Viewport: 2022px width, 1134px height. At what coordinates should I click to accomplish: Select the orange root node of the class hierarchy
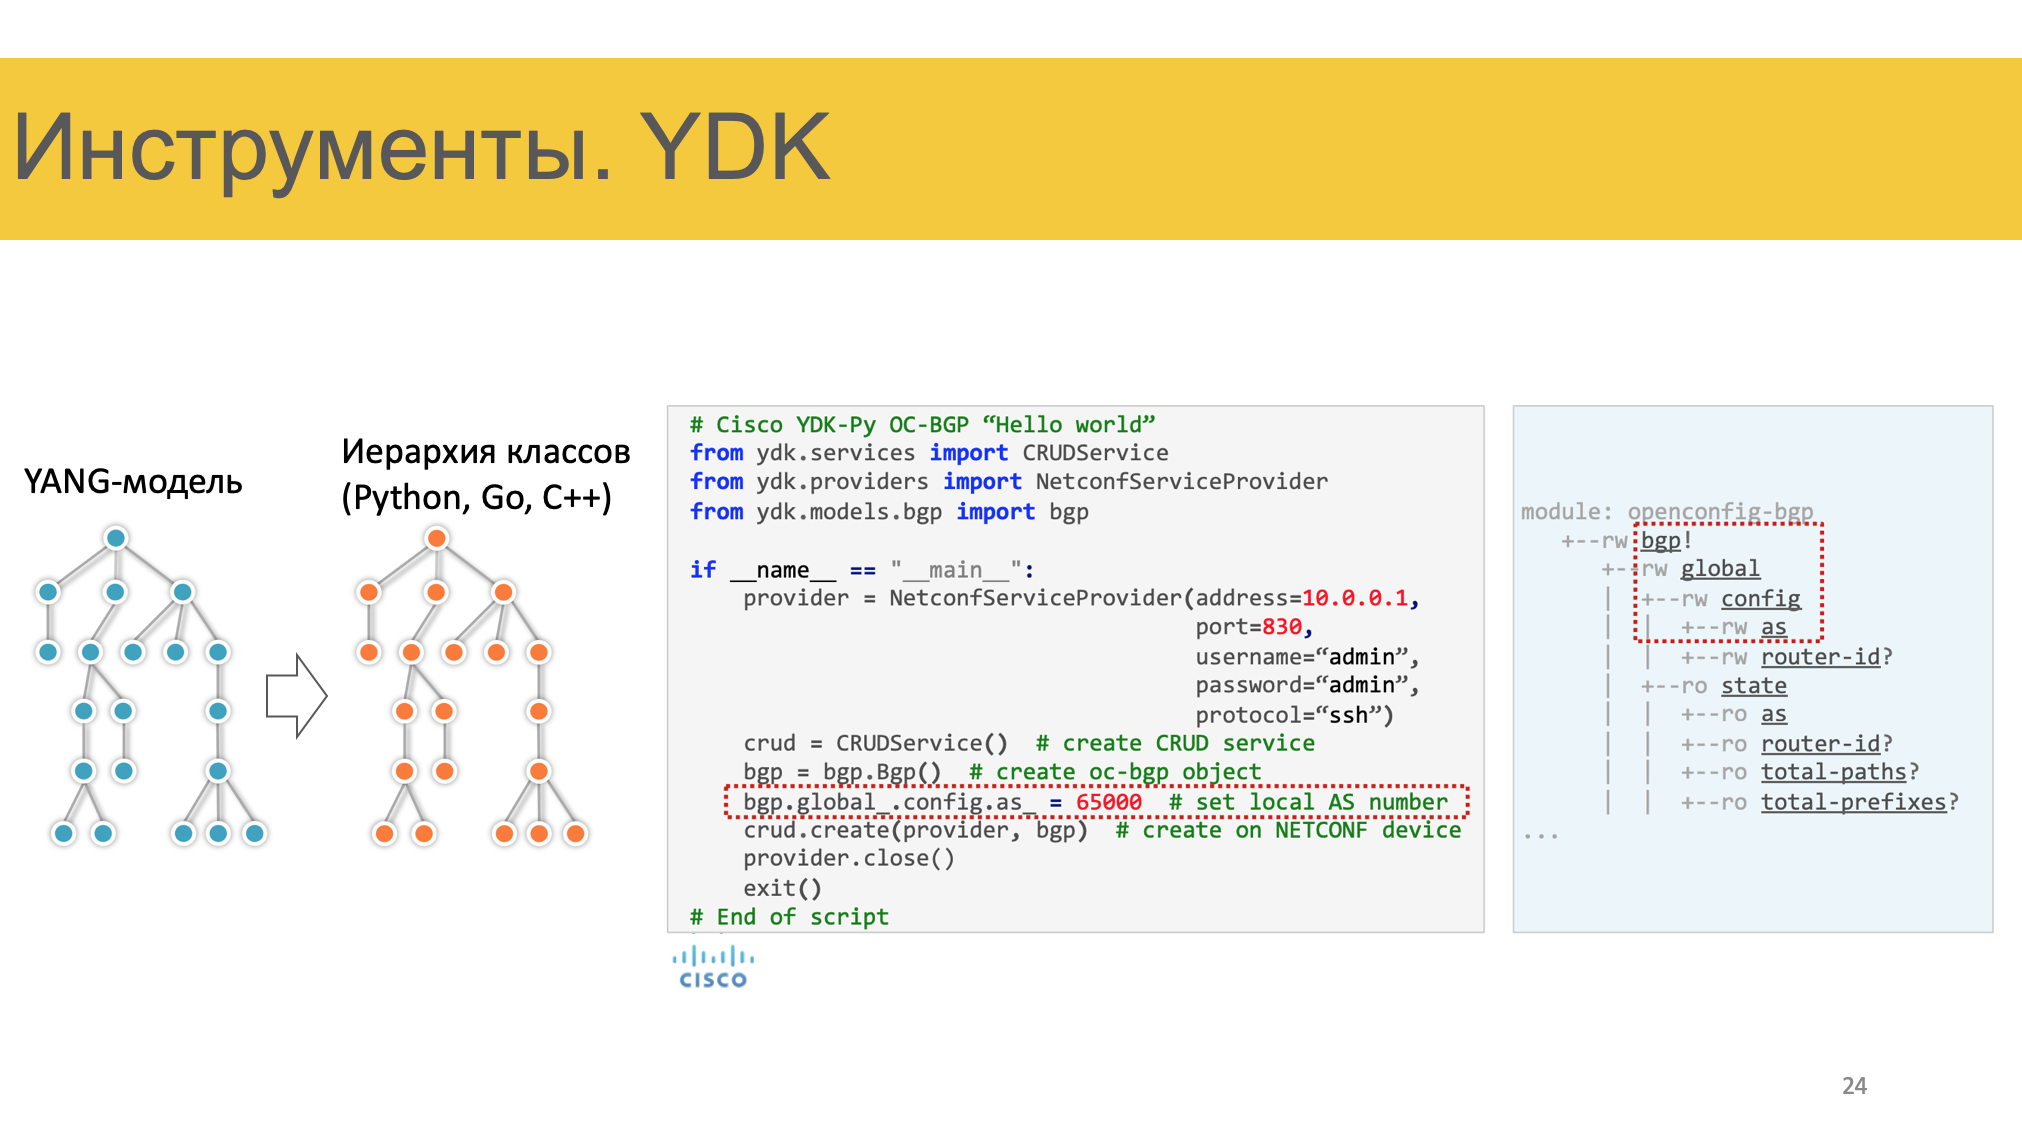coord(436,537)
